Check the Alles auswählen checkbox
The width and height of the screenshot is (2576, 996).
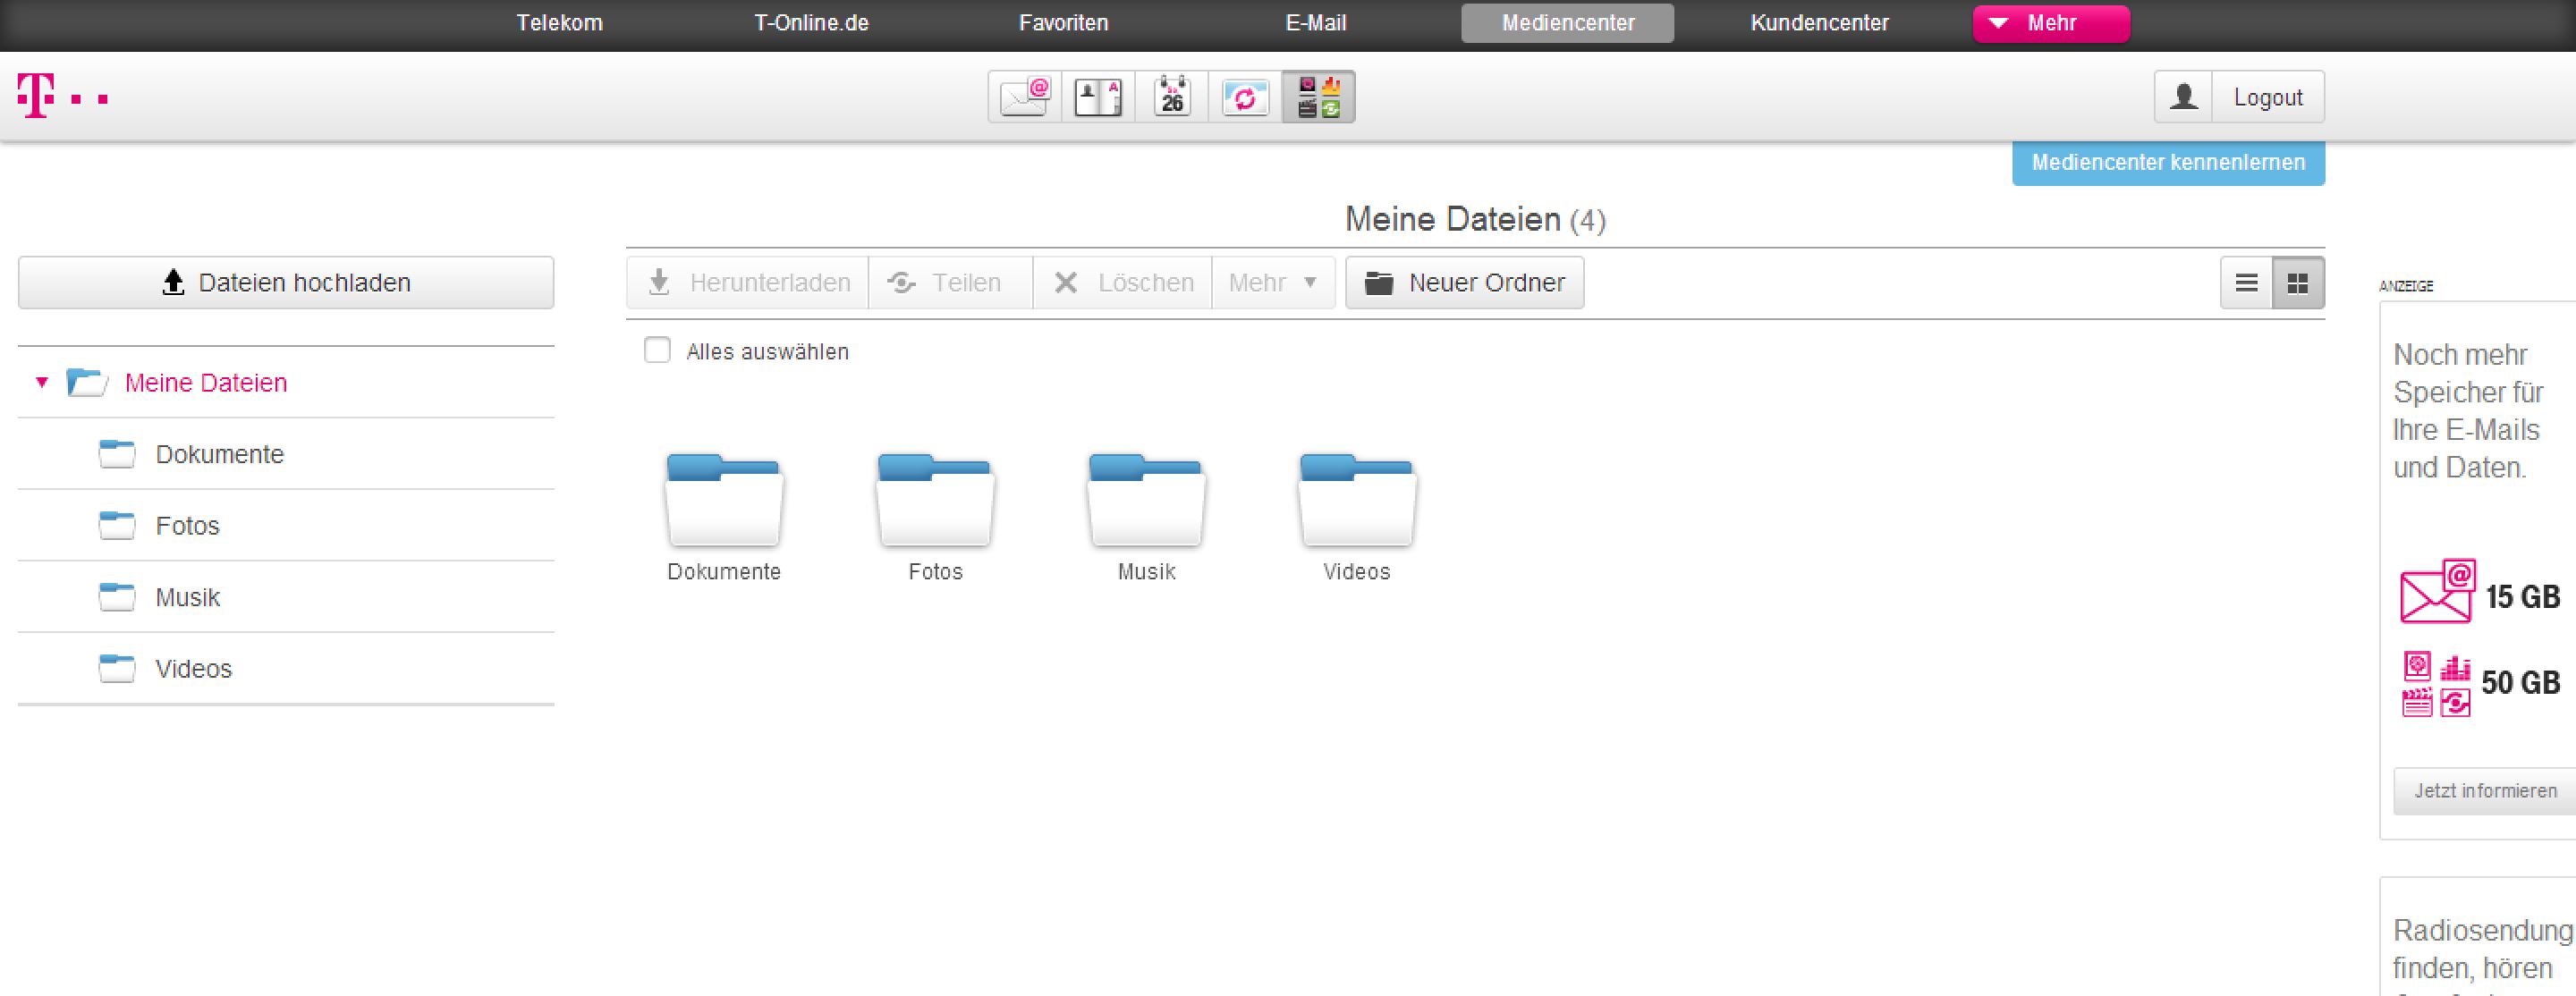pos(657,351)
